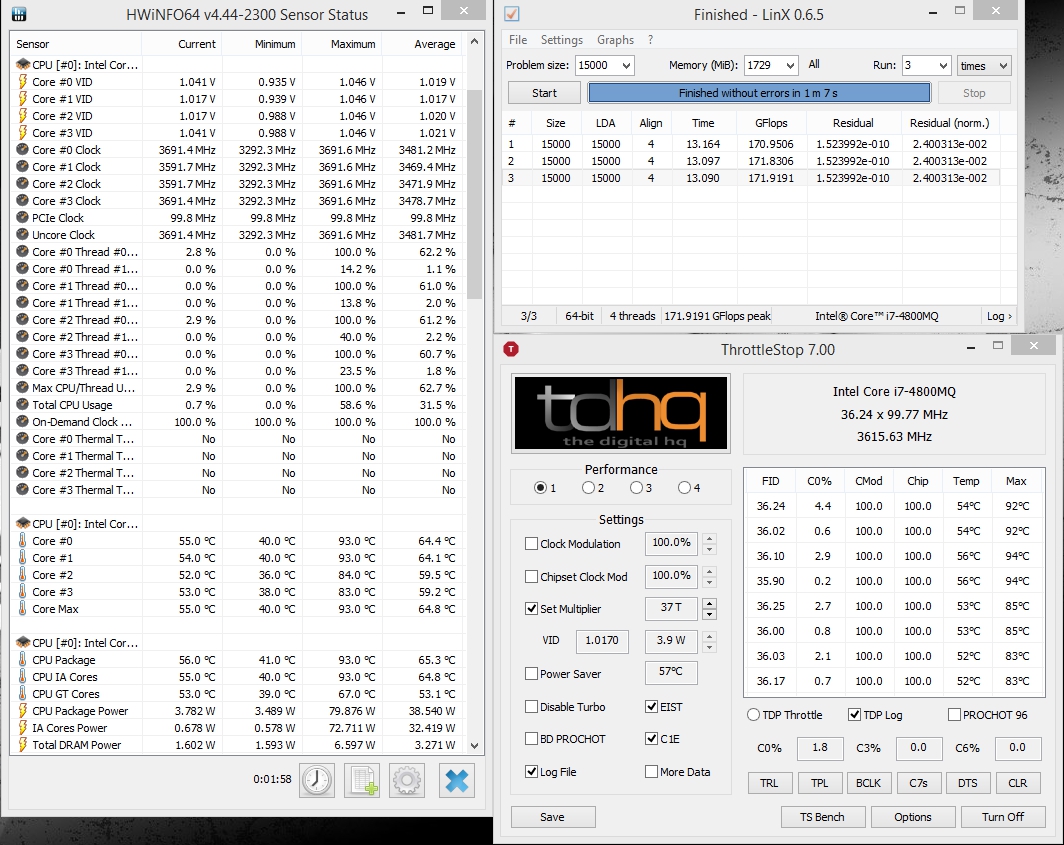Open HWiNFO sensor settings gear icon

[407, 780]
